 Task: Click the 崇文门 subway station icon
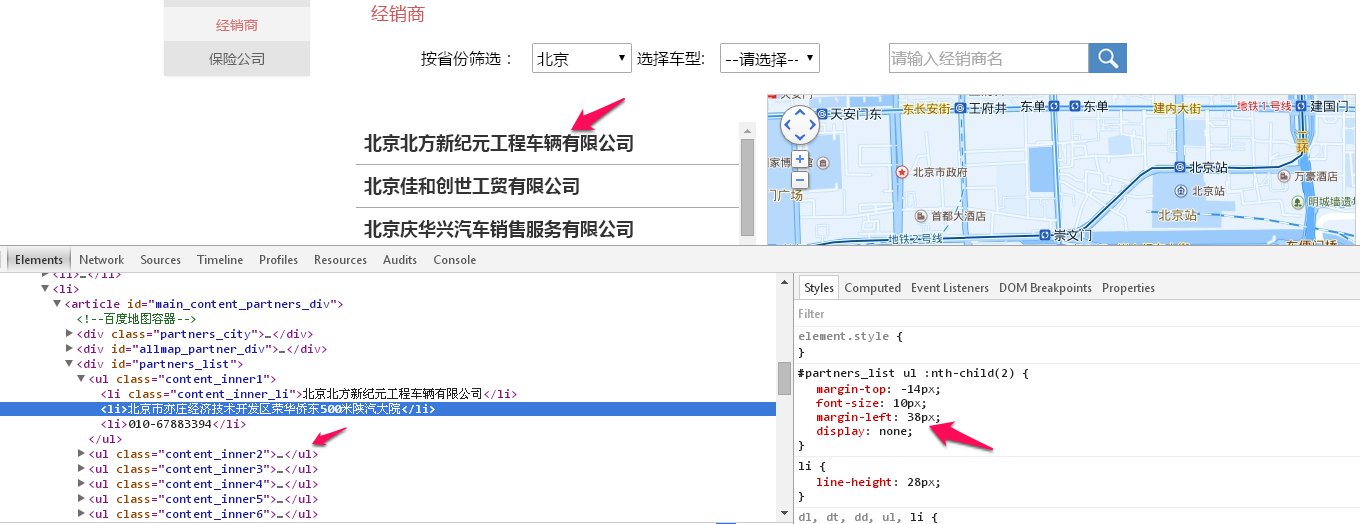click(1044, 235)
